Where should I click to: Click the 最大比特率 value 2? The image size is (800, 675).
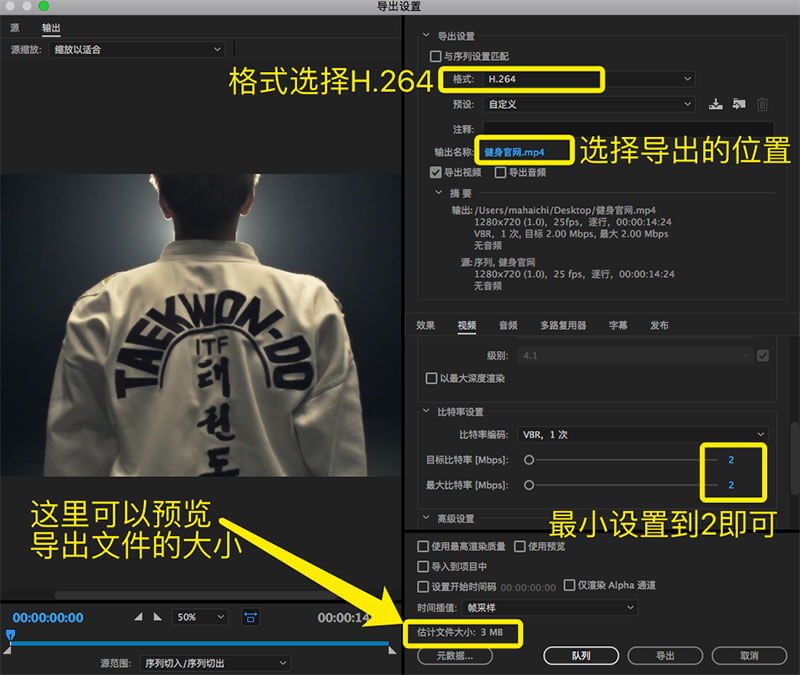(731, 485)
